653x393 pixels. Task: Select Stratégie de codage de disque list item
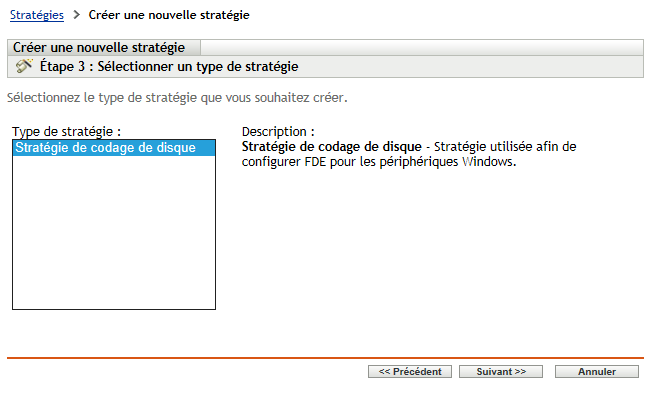(x=114, y=148)
